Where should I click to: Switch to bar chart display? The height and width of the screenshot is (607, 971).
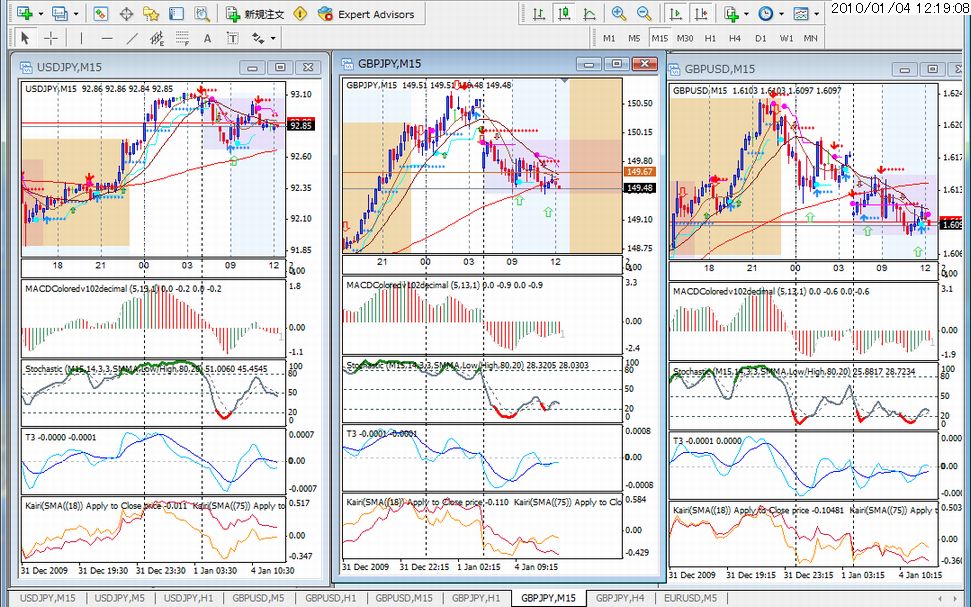[x=539, y=13]
